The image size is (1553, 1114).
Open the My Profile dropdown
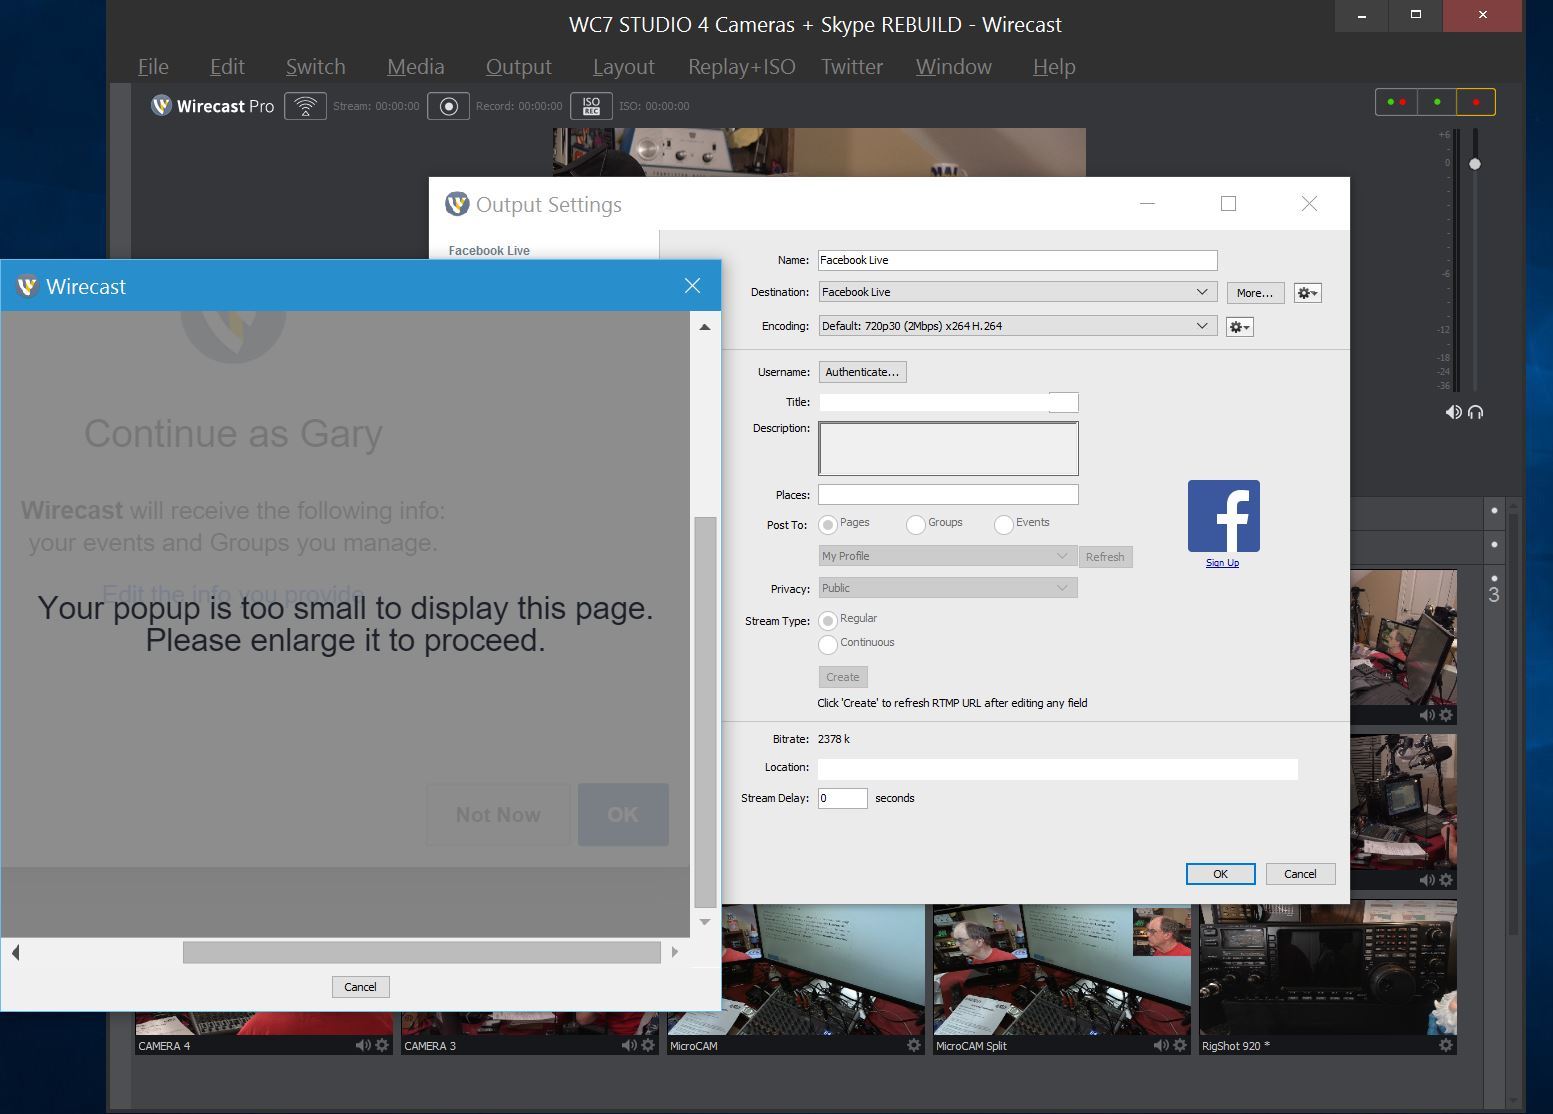click(x=947, y=556)
